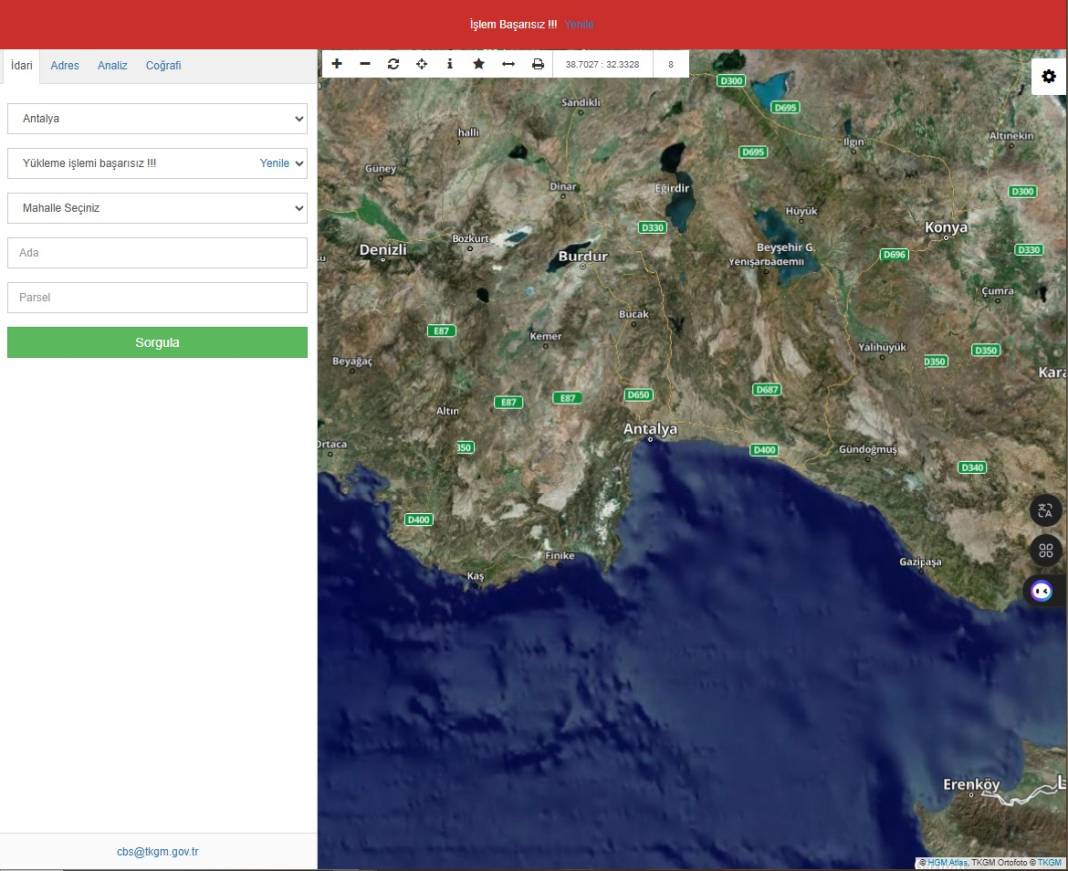Viewport: 1068px width, 871px height.
Task: Print the map with printer icon
Action: [x=538, y=64]
